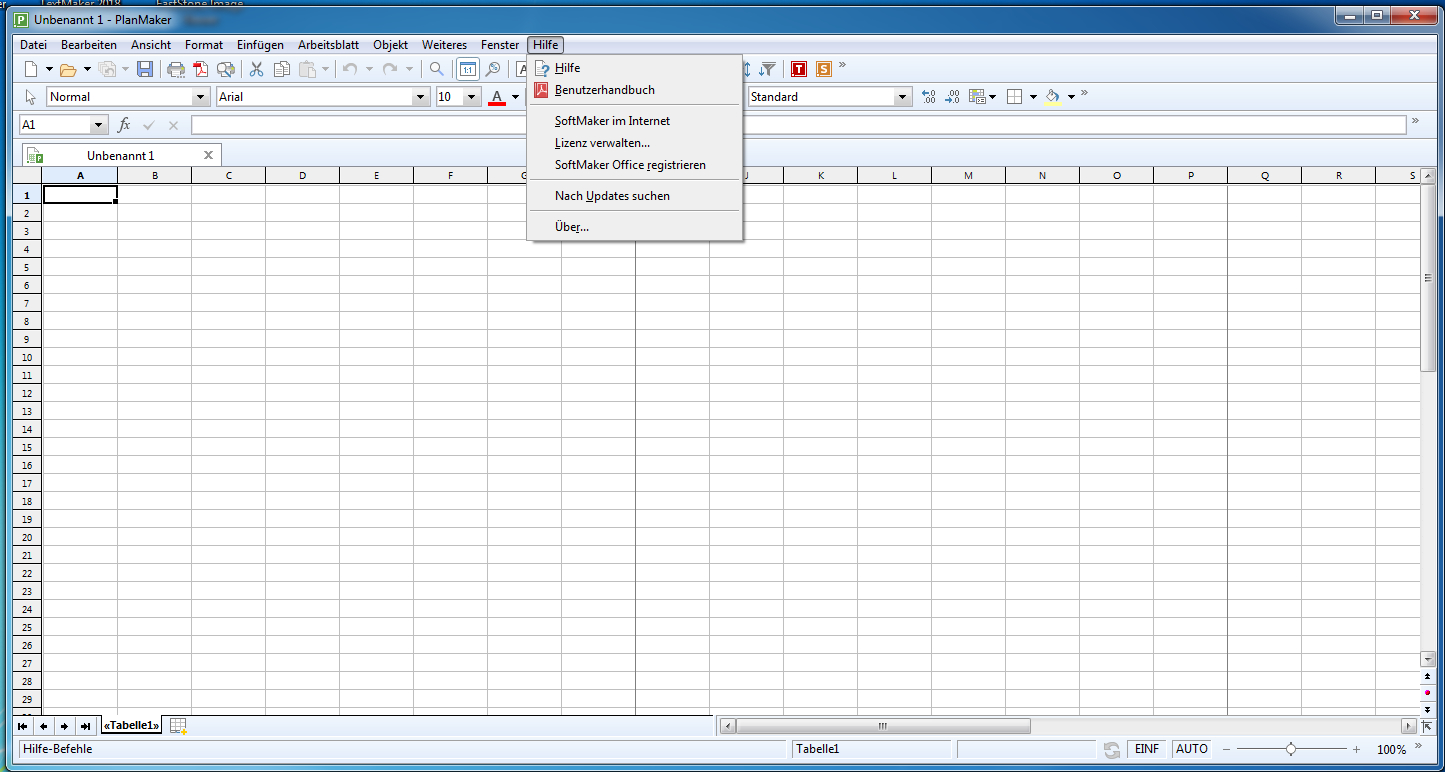1445x772 pixels.
Task: Save the document with the floppy disk icon
Action: [145, 69]
